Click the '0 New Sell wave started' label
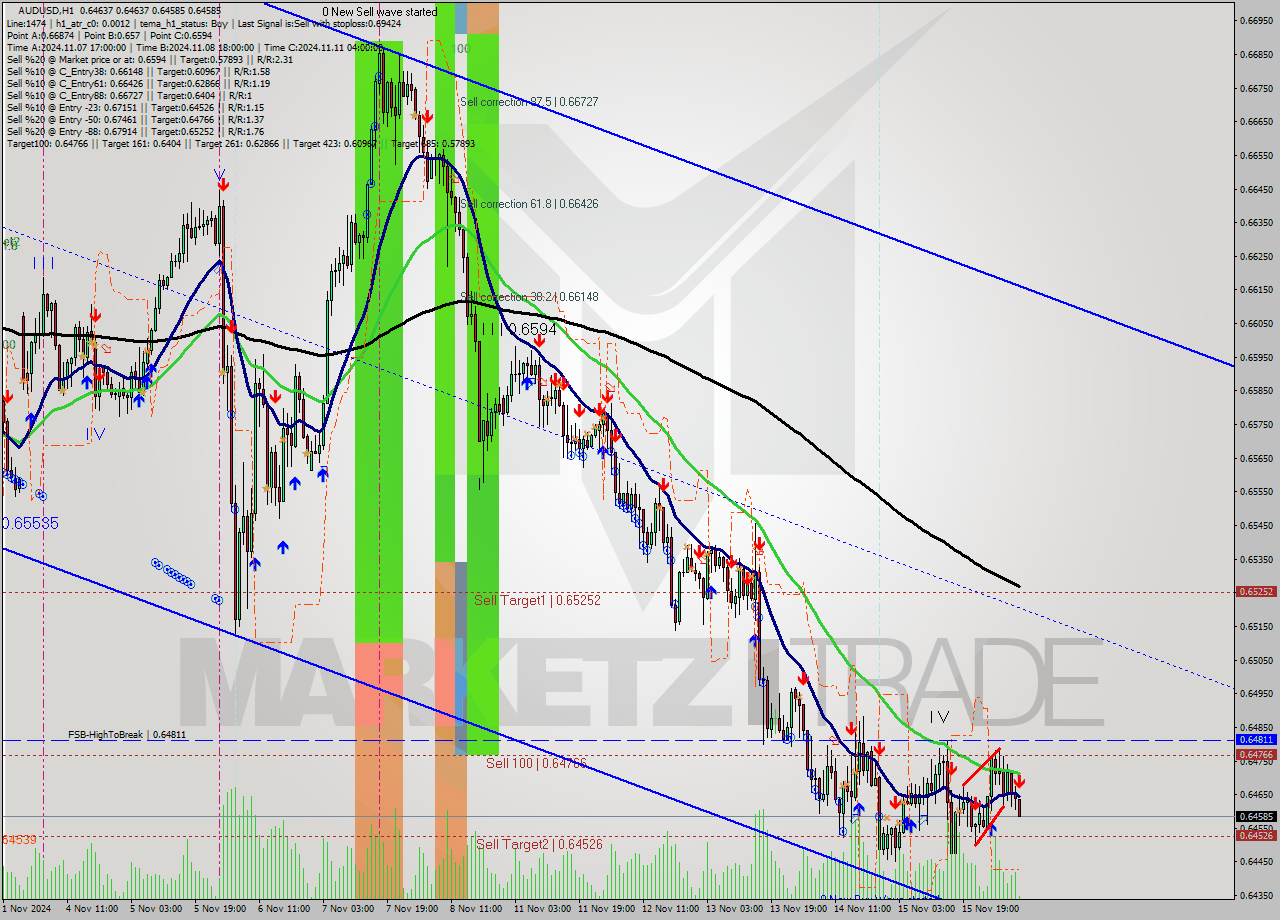1280x920 pixels. point(379,12)
